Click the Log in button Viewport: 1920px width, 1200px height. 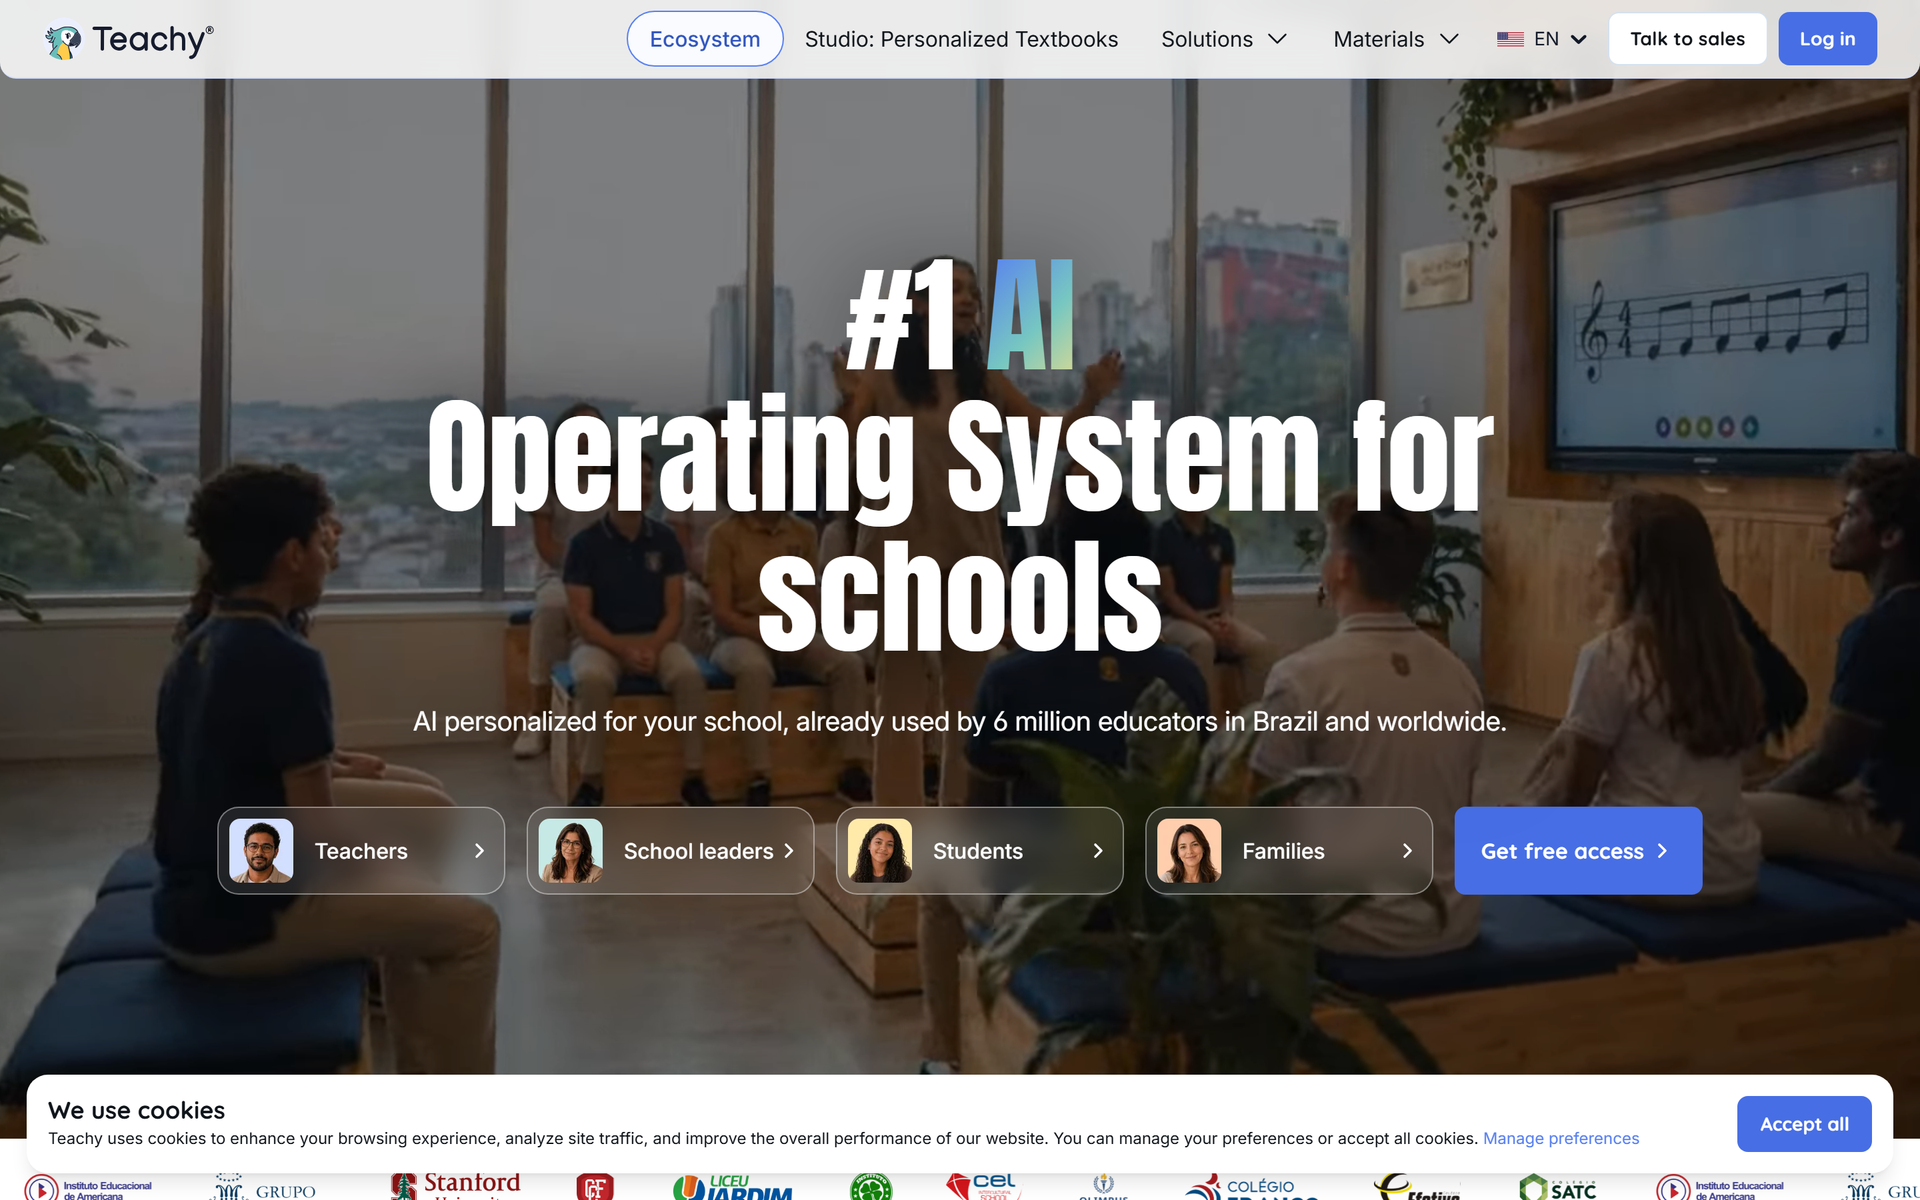(x=1827, y=39)
